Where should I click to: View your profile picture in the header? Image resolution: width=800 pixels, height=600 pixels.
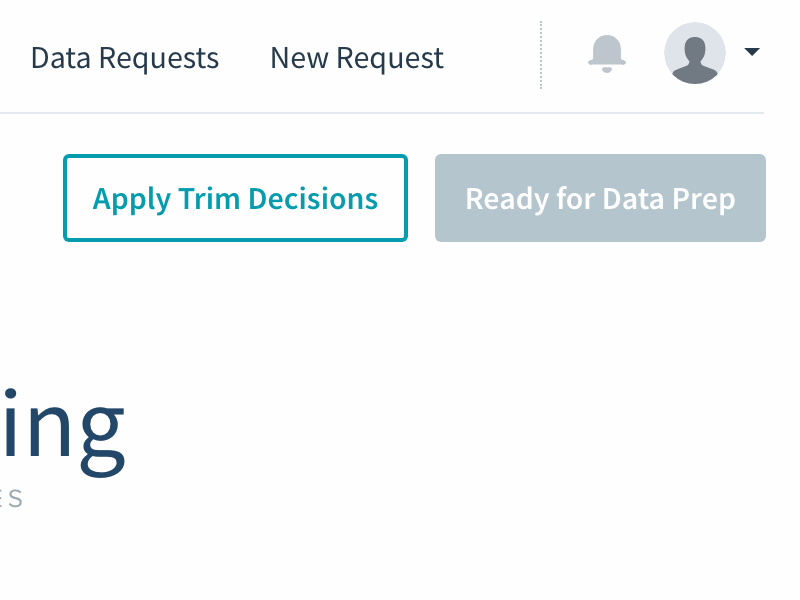point(694,54)
